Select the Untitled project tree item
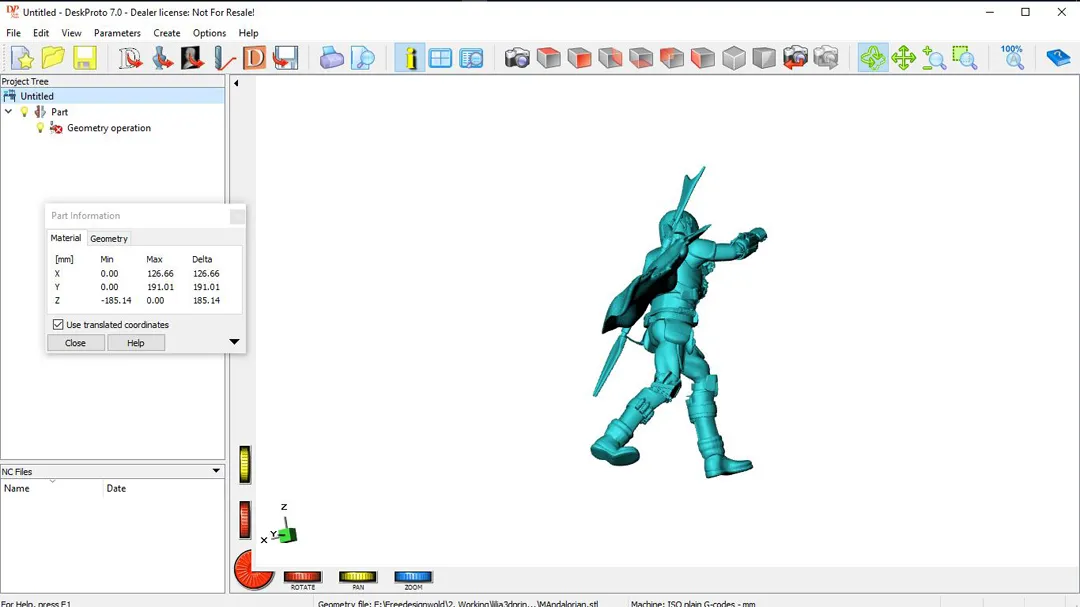Screen dimensions: 1080x607 [37, 96]
